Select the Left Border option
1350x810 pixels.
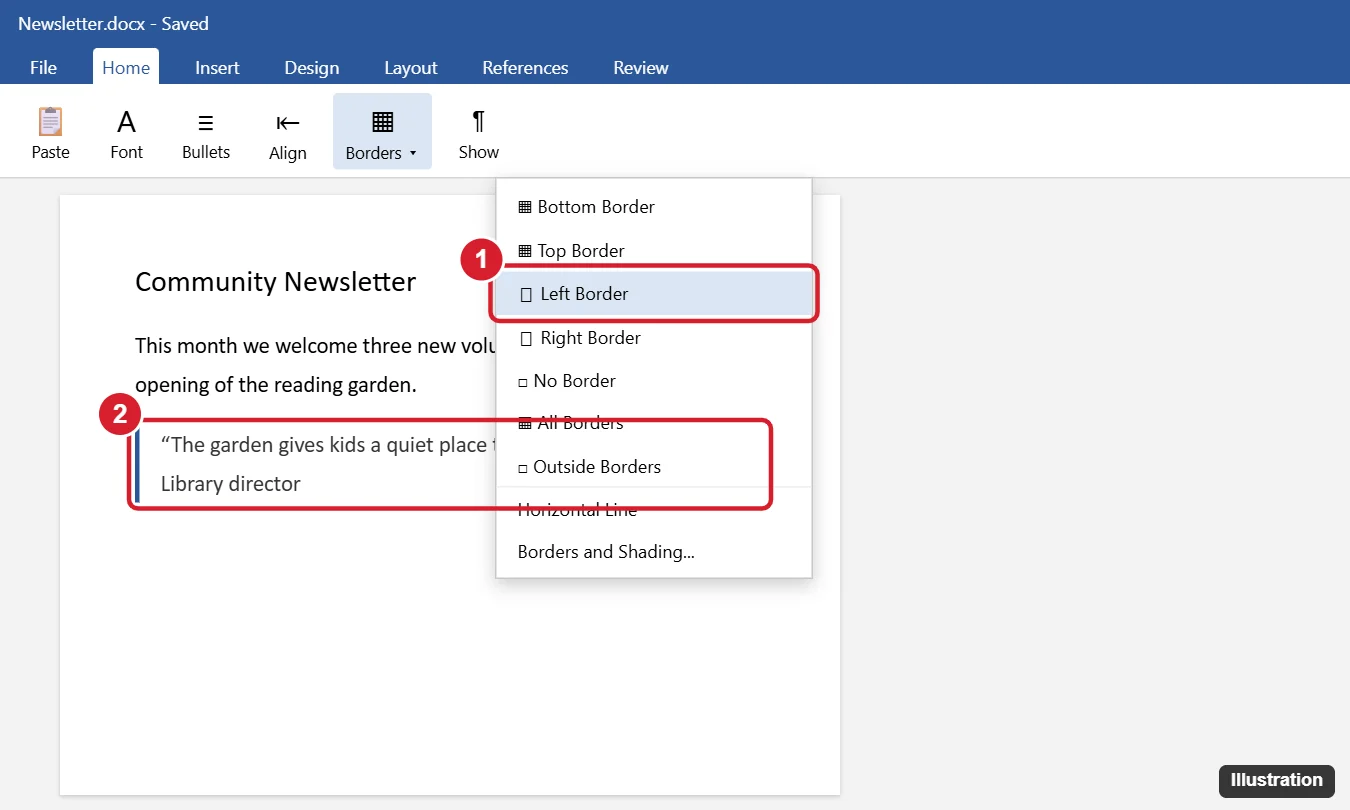(654, 294)
